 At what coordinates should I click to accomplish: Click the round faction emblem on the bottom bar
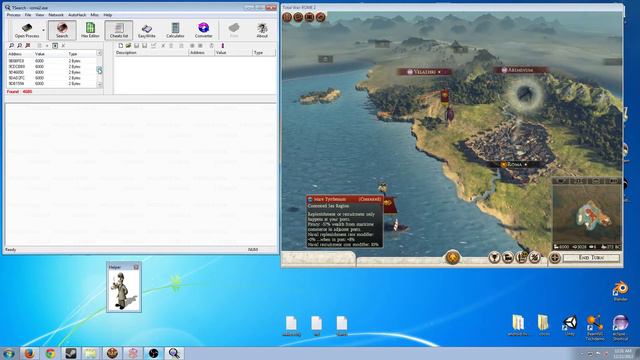tap(452, 257)
